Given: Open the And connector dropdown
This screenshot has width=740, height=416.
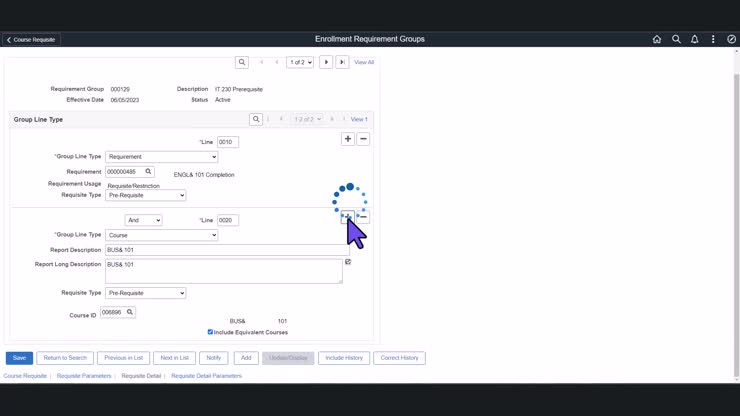Looking at the screenshot, I should click(143, 221).
